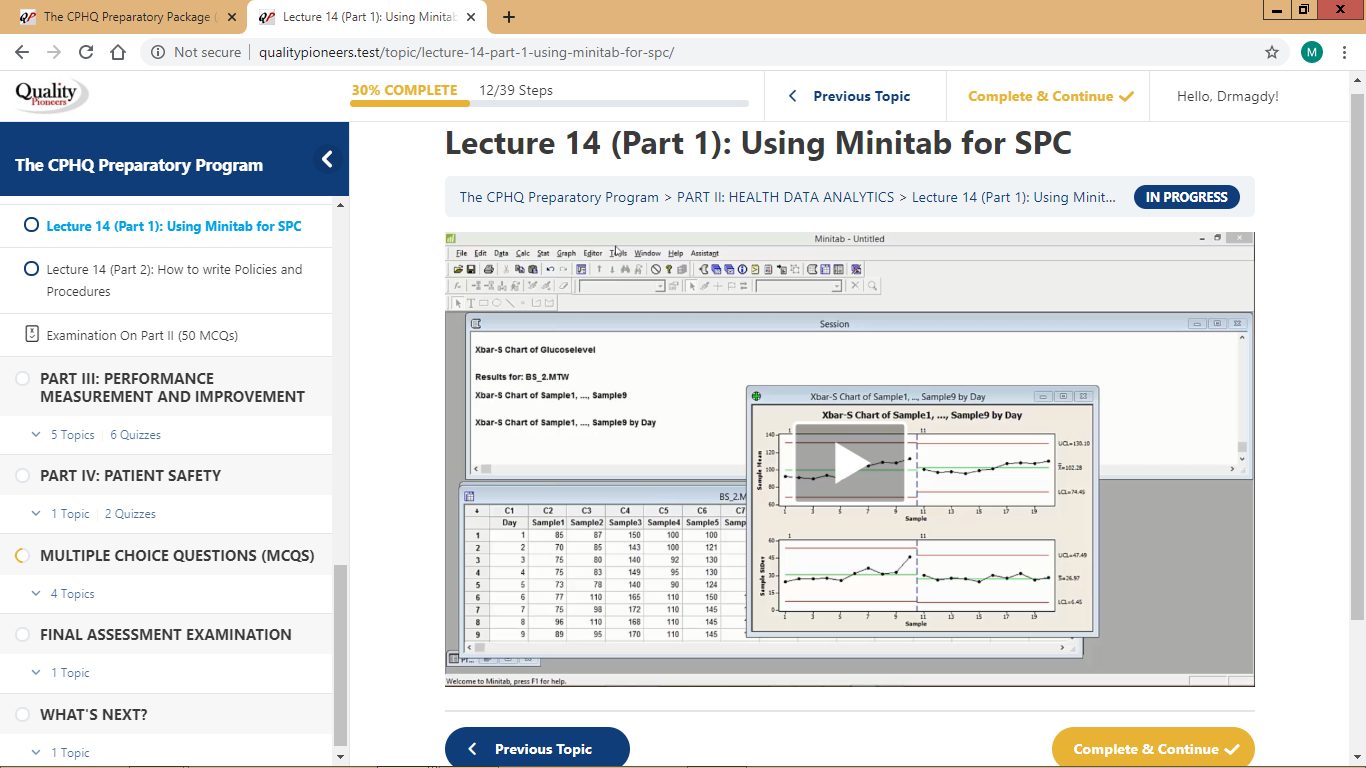Open The CPHQ Preparatory Program breadcrumb link
1366x768 pixels.
coord(559,197)
